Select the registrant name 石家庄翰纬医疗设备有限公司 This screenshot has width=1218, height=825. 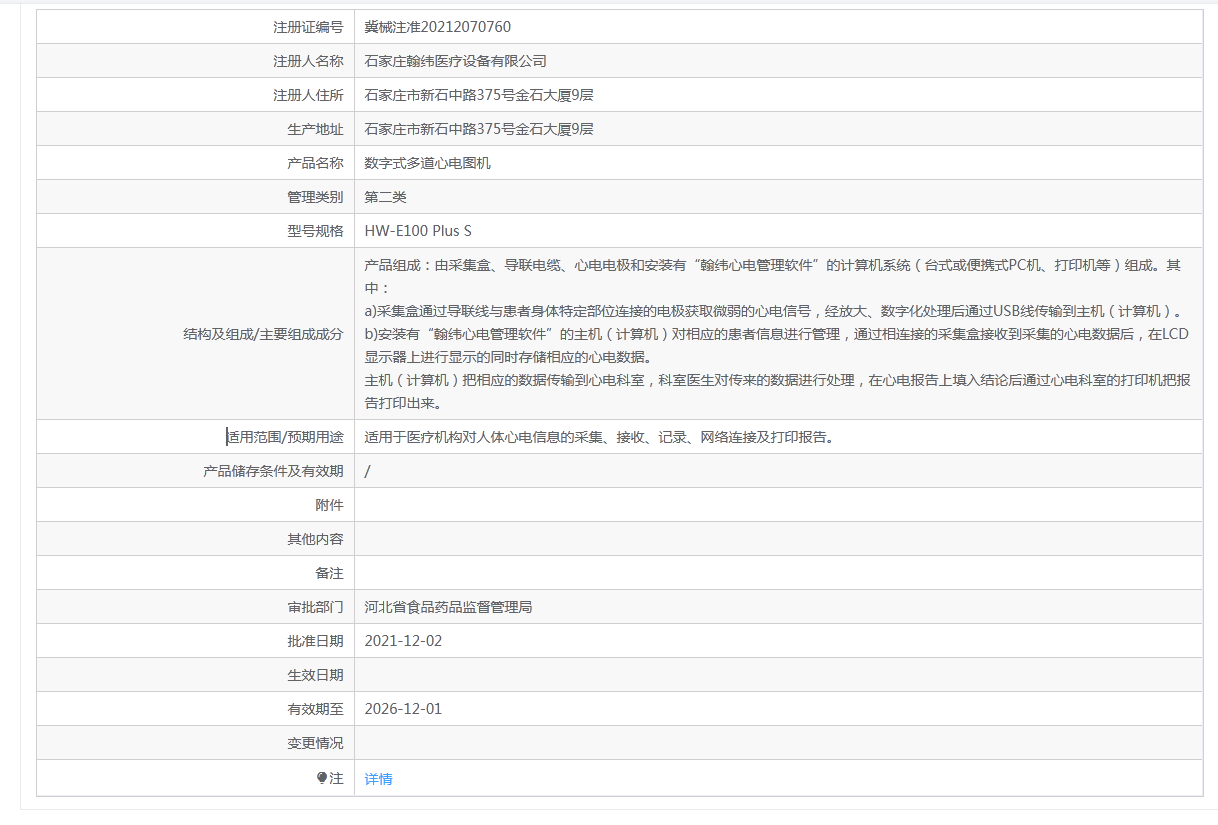[x=455, y=61]
